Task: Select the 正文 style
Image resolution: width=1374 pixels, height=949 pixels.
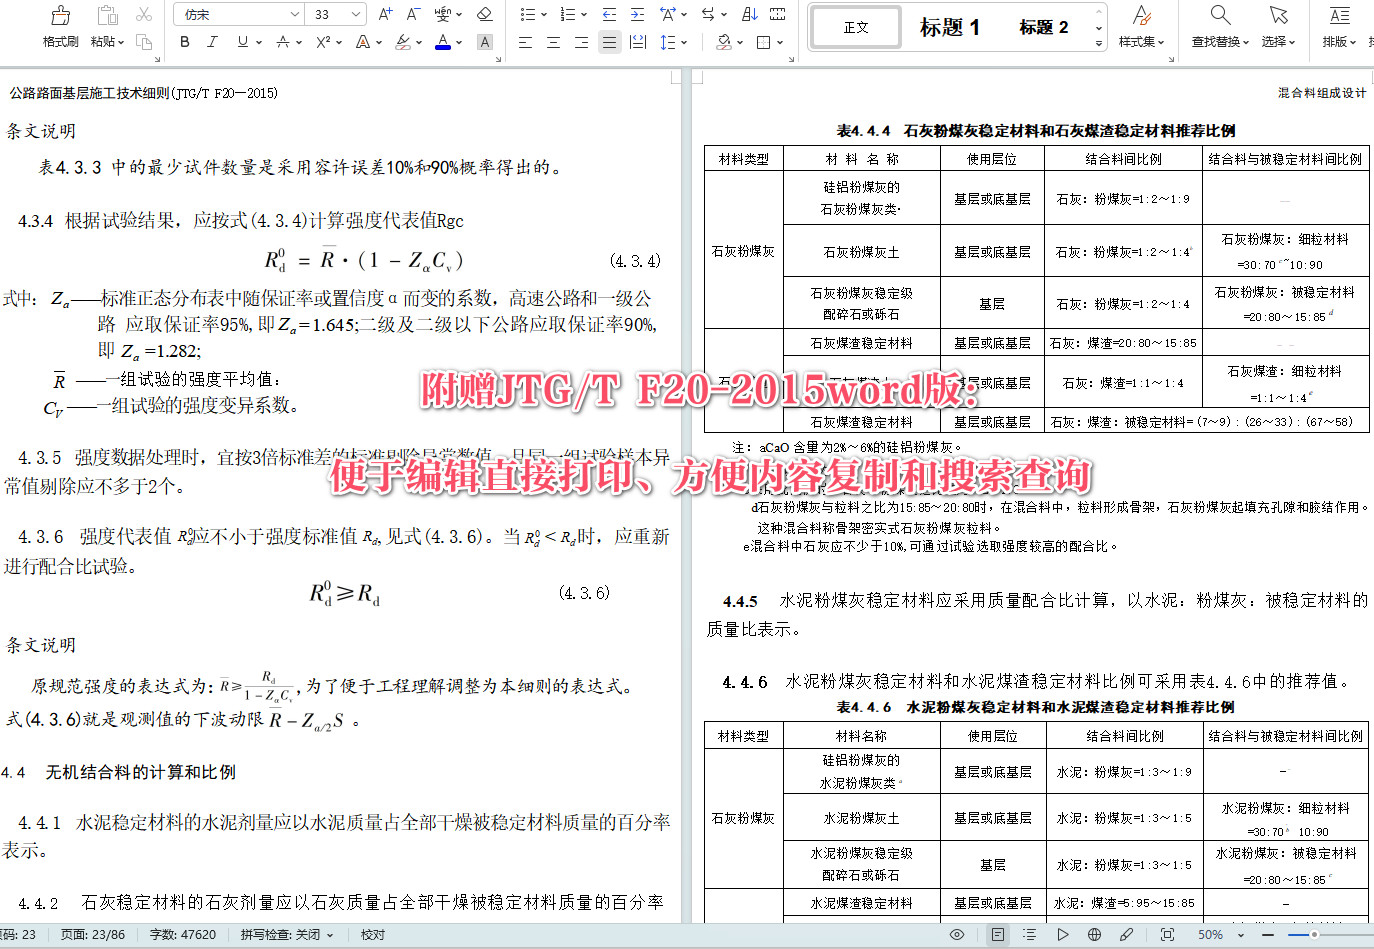Action: [855, 27]
